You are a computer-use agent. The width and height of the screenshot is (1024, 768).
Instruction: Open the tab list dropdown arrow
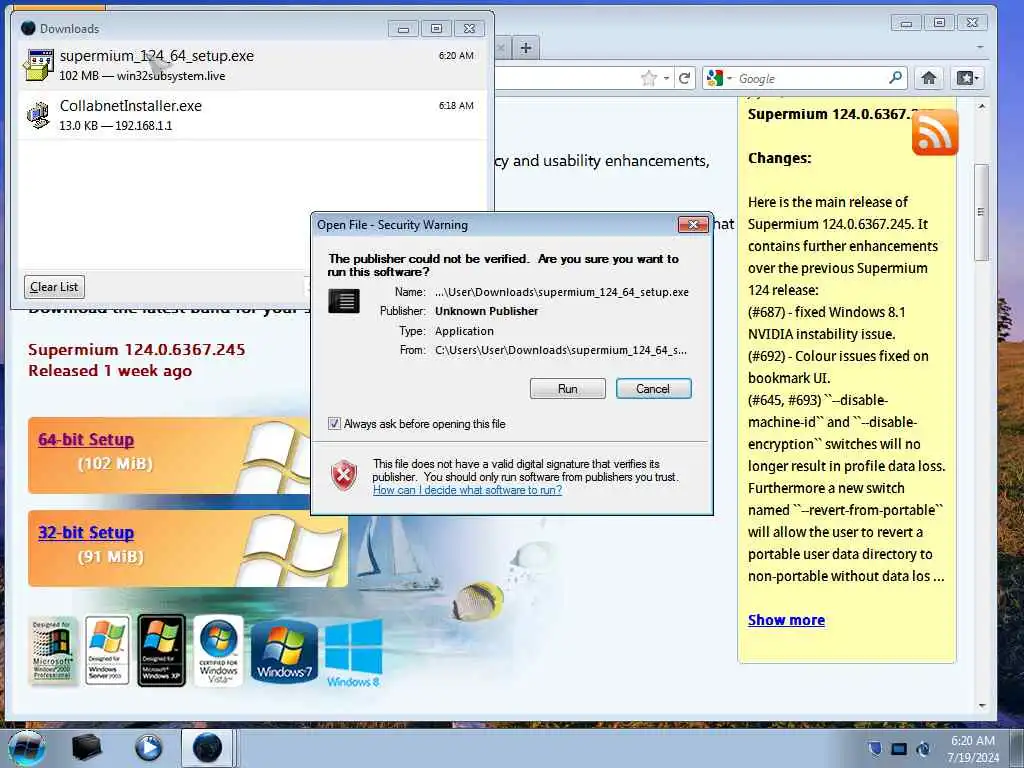pyautogui.click(x=980, y=48)
